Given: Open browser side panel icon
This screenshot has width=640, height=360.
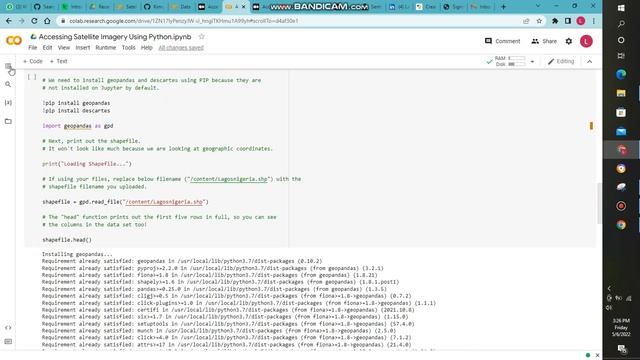Looking at the screenshot, I should pyautogui.click(x=568, y=21).
